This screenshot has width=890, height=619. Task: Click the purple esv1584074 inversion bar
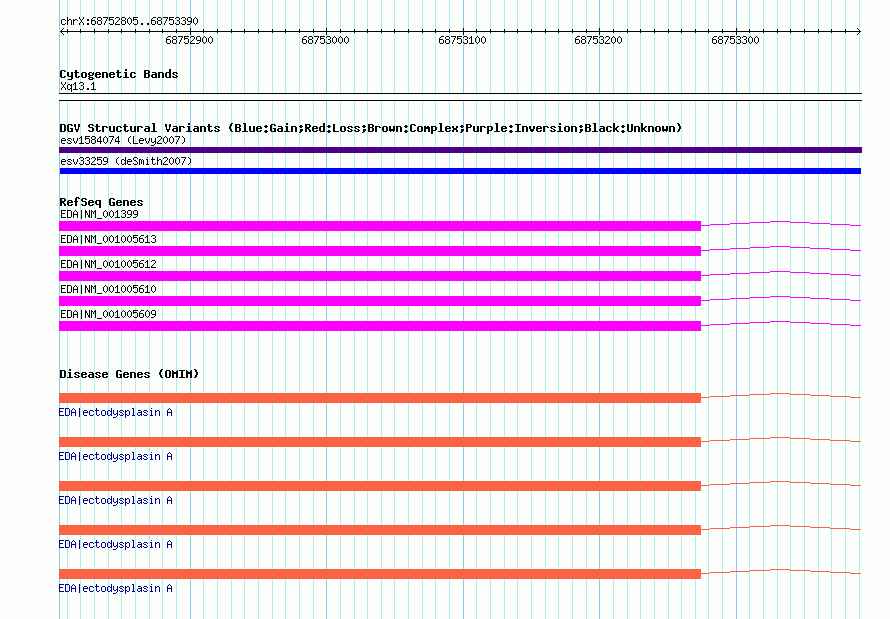460,150
